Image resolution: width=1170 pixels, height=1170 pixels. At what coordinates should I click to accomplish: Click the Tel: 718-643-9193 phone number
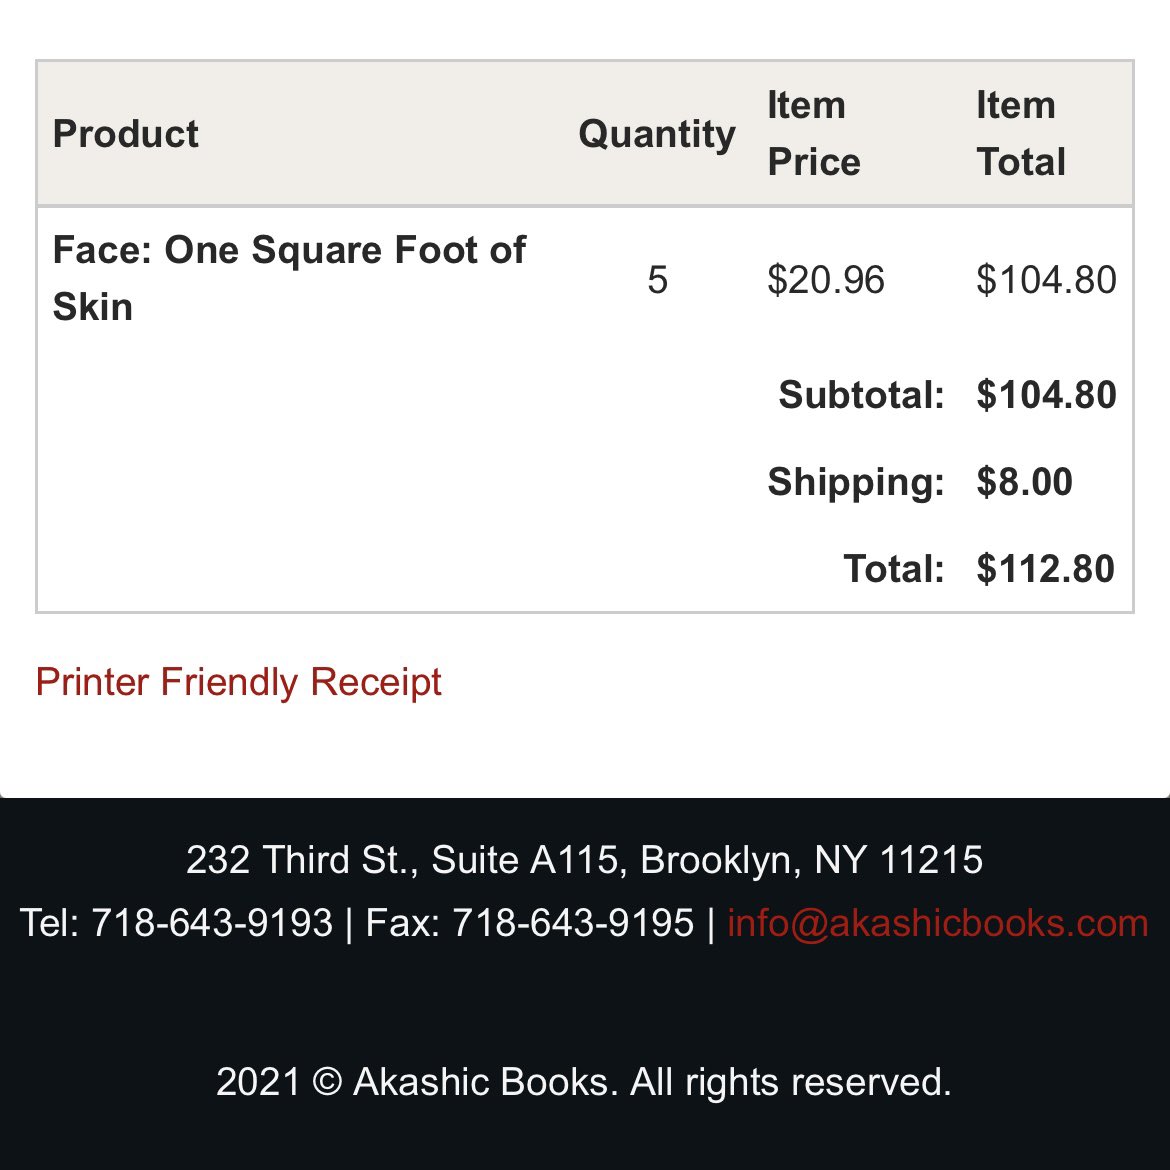pyautogui.click(x=176, y=923)
